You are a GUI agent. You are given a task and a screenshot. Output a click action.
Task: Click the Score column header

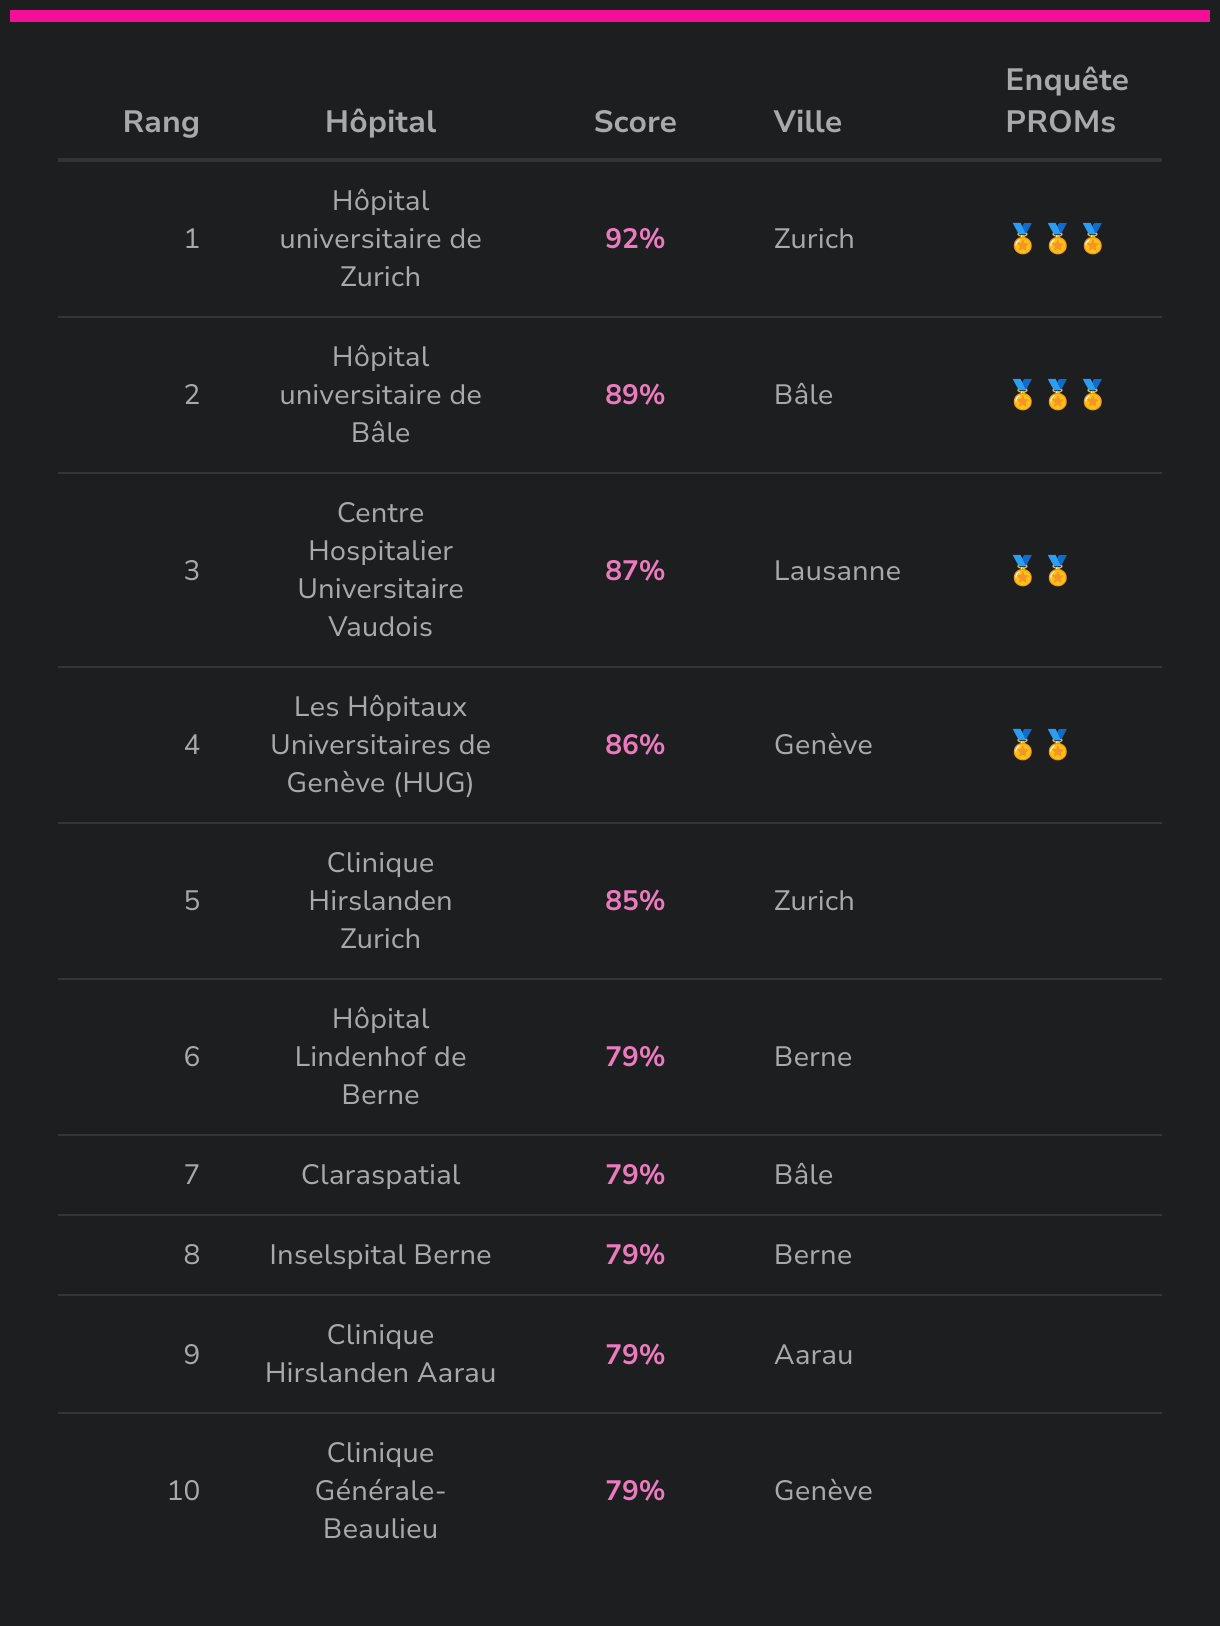[635, 122]
